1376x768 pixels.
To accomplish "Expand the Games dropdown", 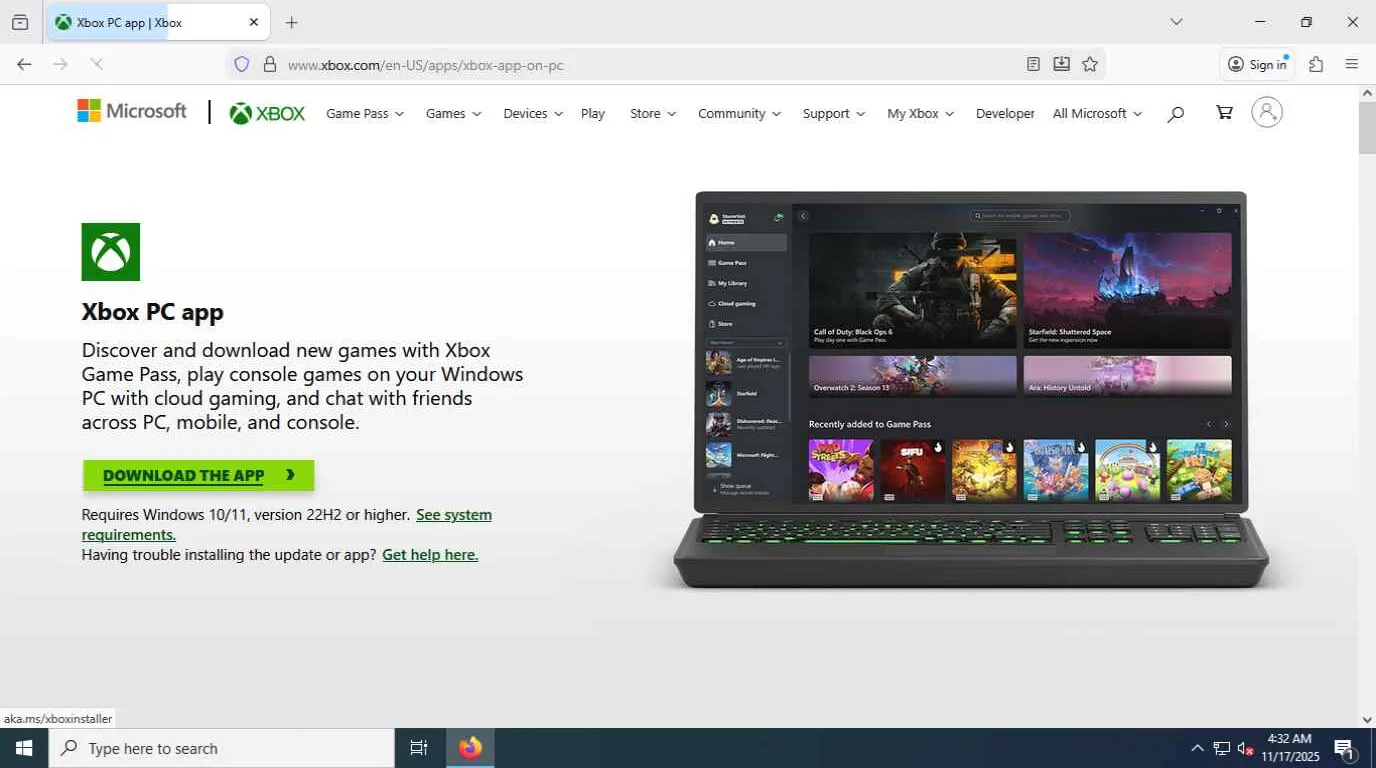I will 453,113.
